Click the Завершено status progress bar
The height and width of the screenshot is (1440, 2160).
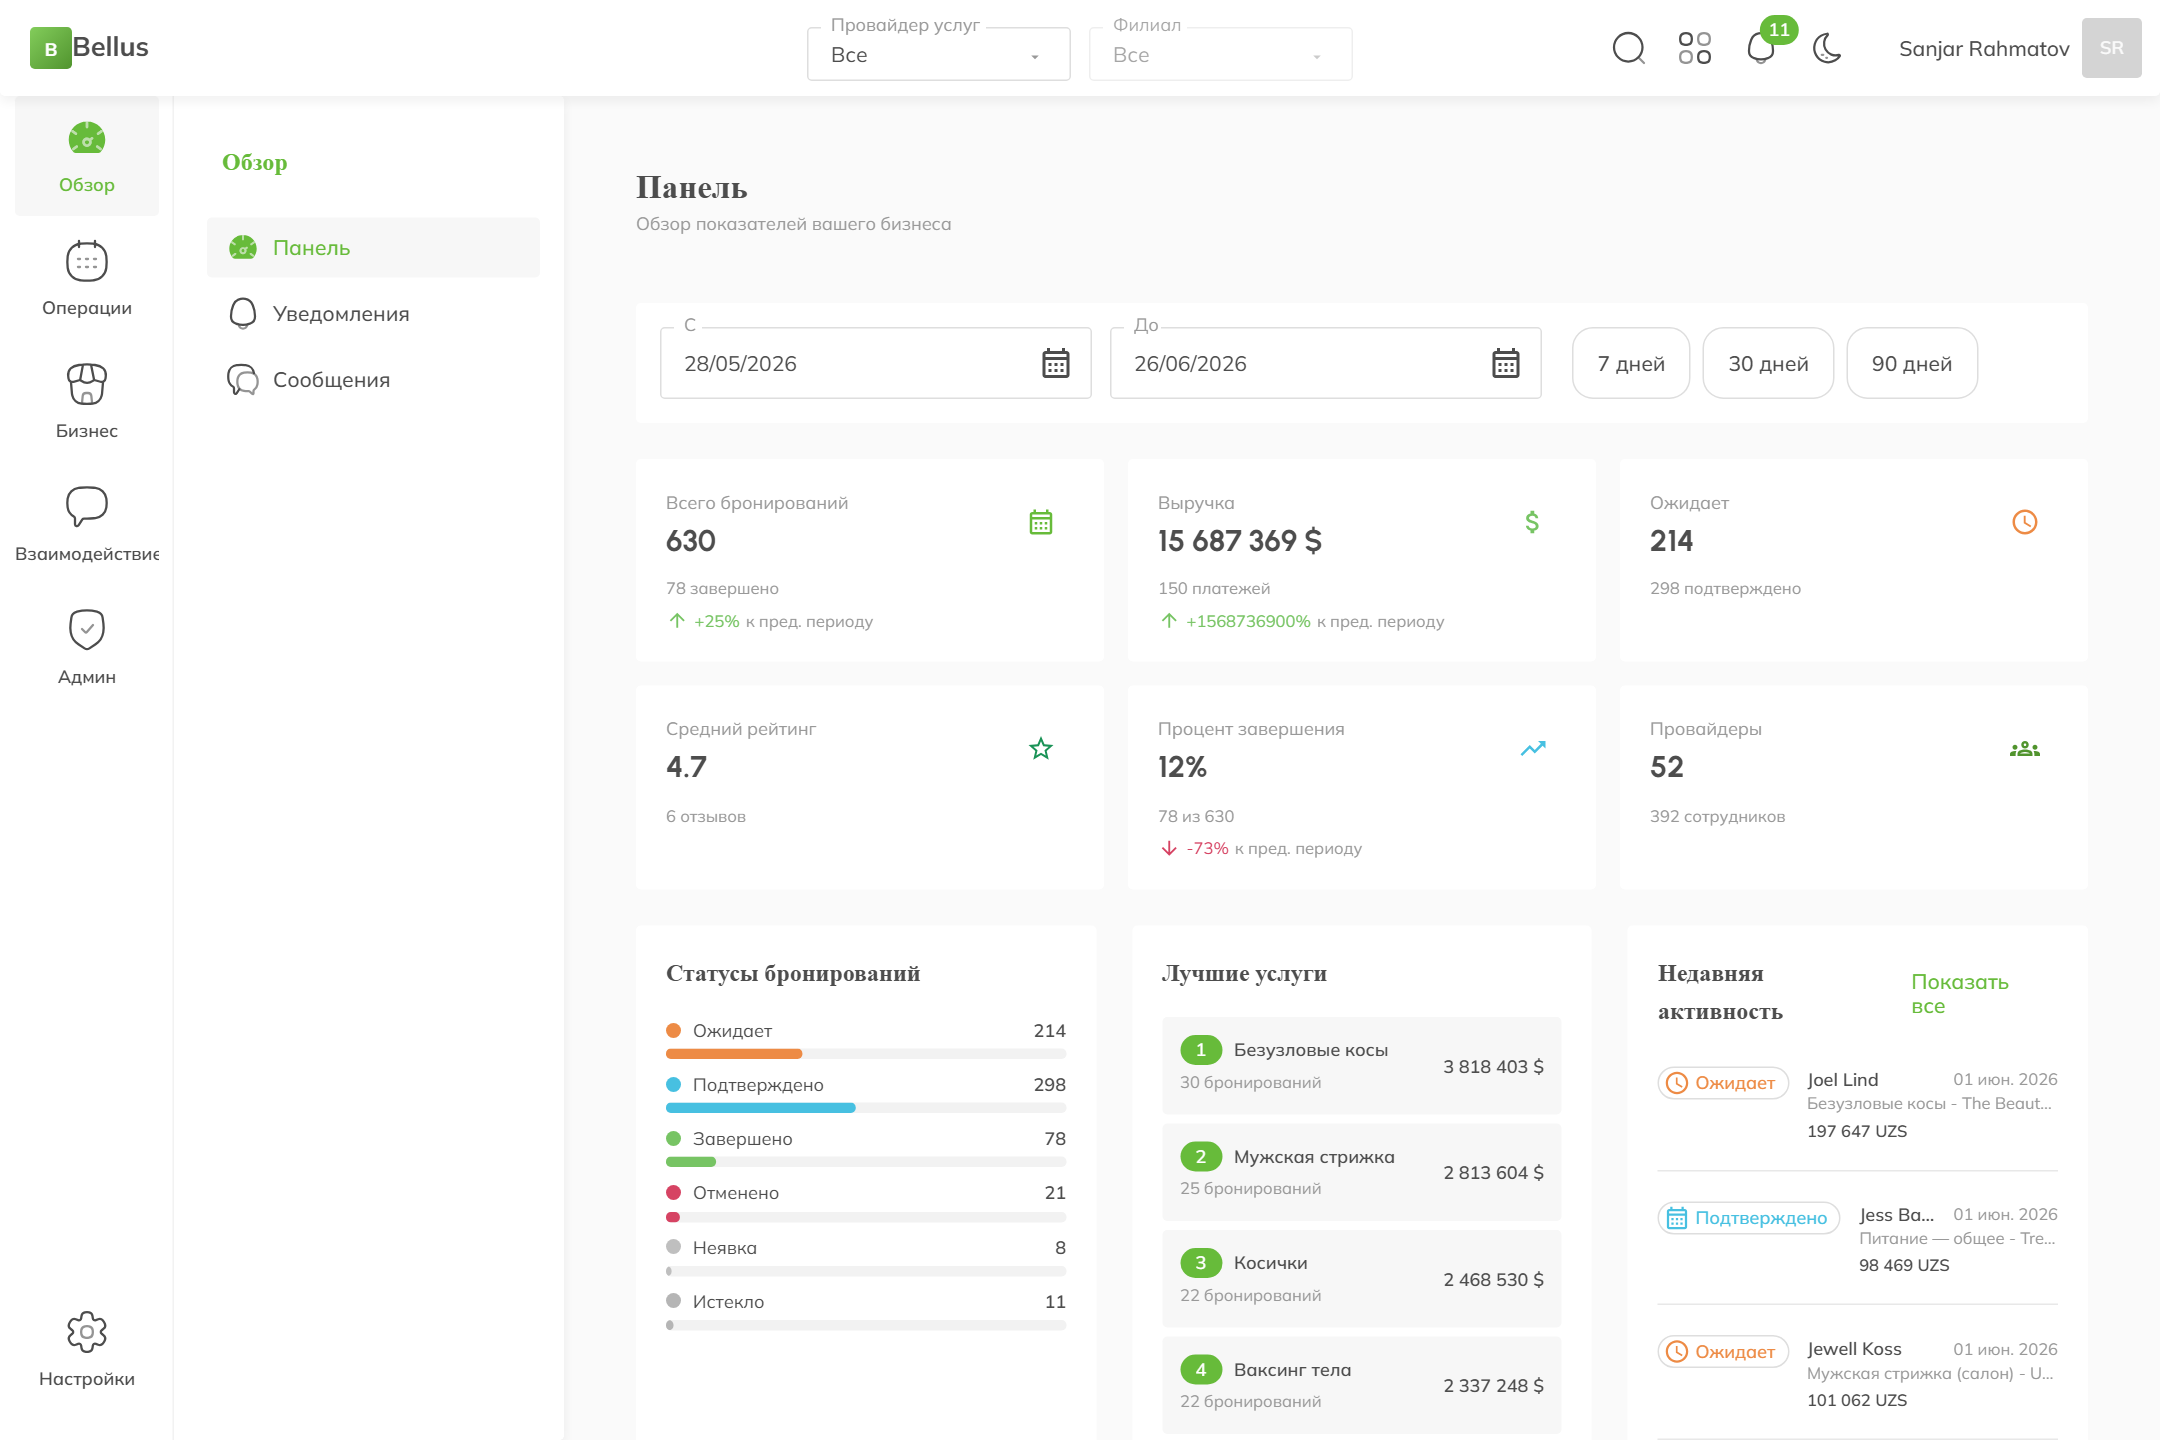(866, 1161)
